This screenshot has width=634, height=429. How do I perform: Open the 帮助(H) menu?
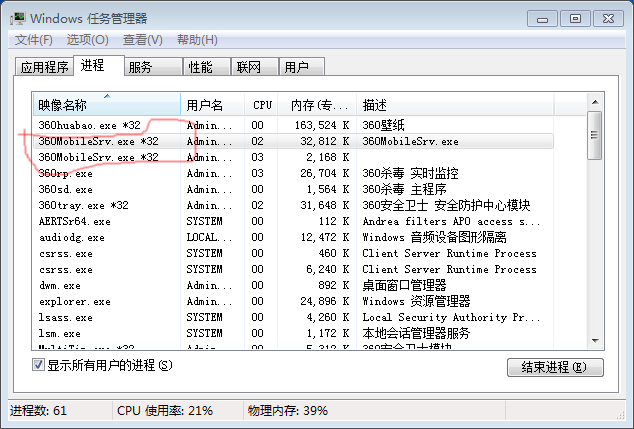click(197, 40)
